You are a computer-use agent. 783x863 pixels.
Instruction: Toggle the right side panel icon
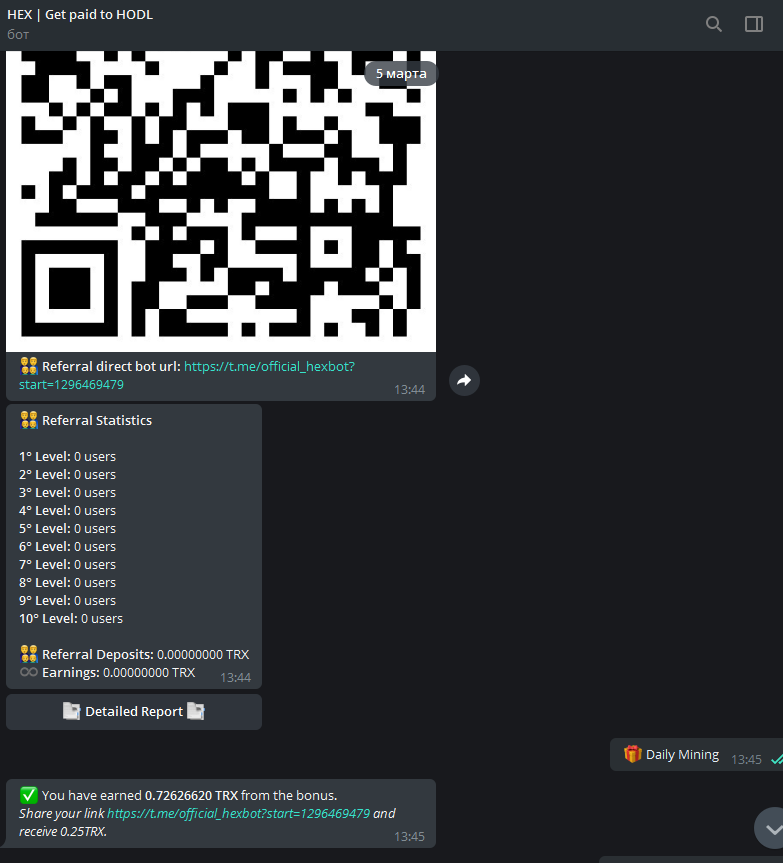point(754,24)
